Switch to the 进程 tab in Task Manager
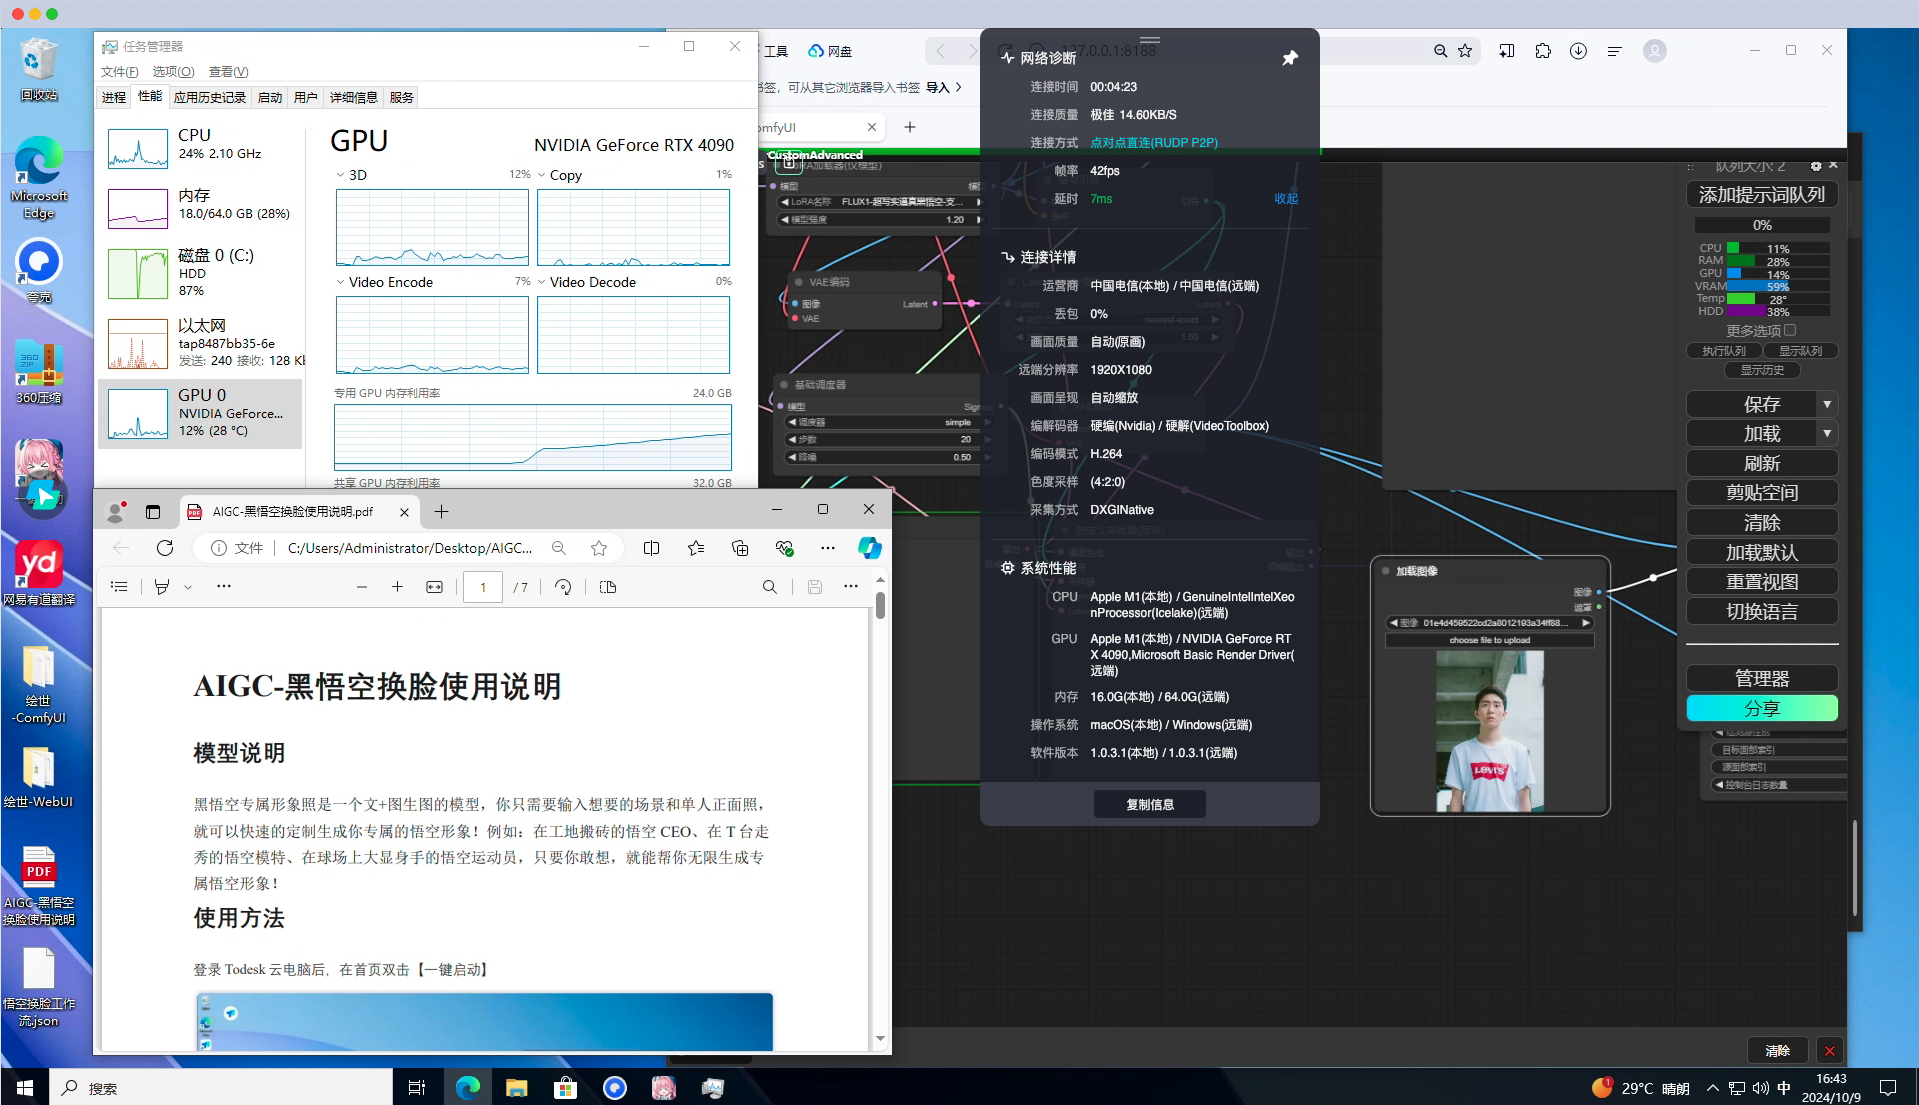The image size is (1919, 1105). point(114,97)
